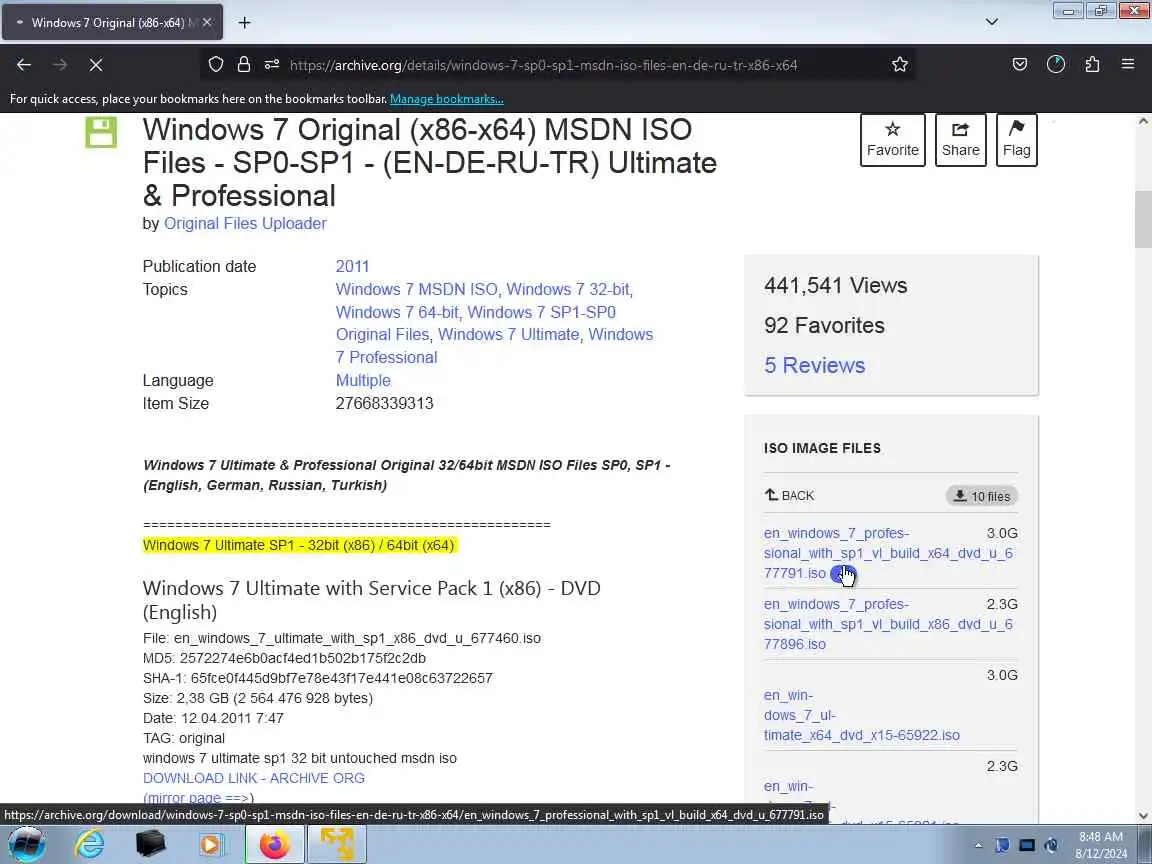Open site permissions icon in address bar

click(272, 65)
